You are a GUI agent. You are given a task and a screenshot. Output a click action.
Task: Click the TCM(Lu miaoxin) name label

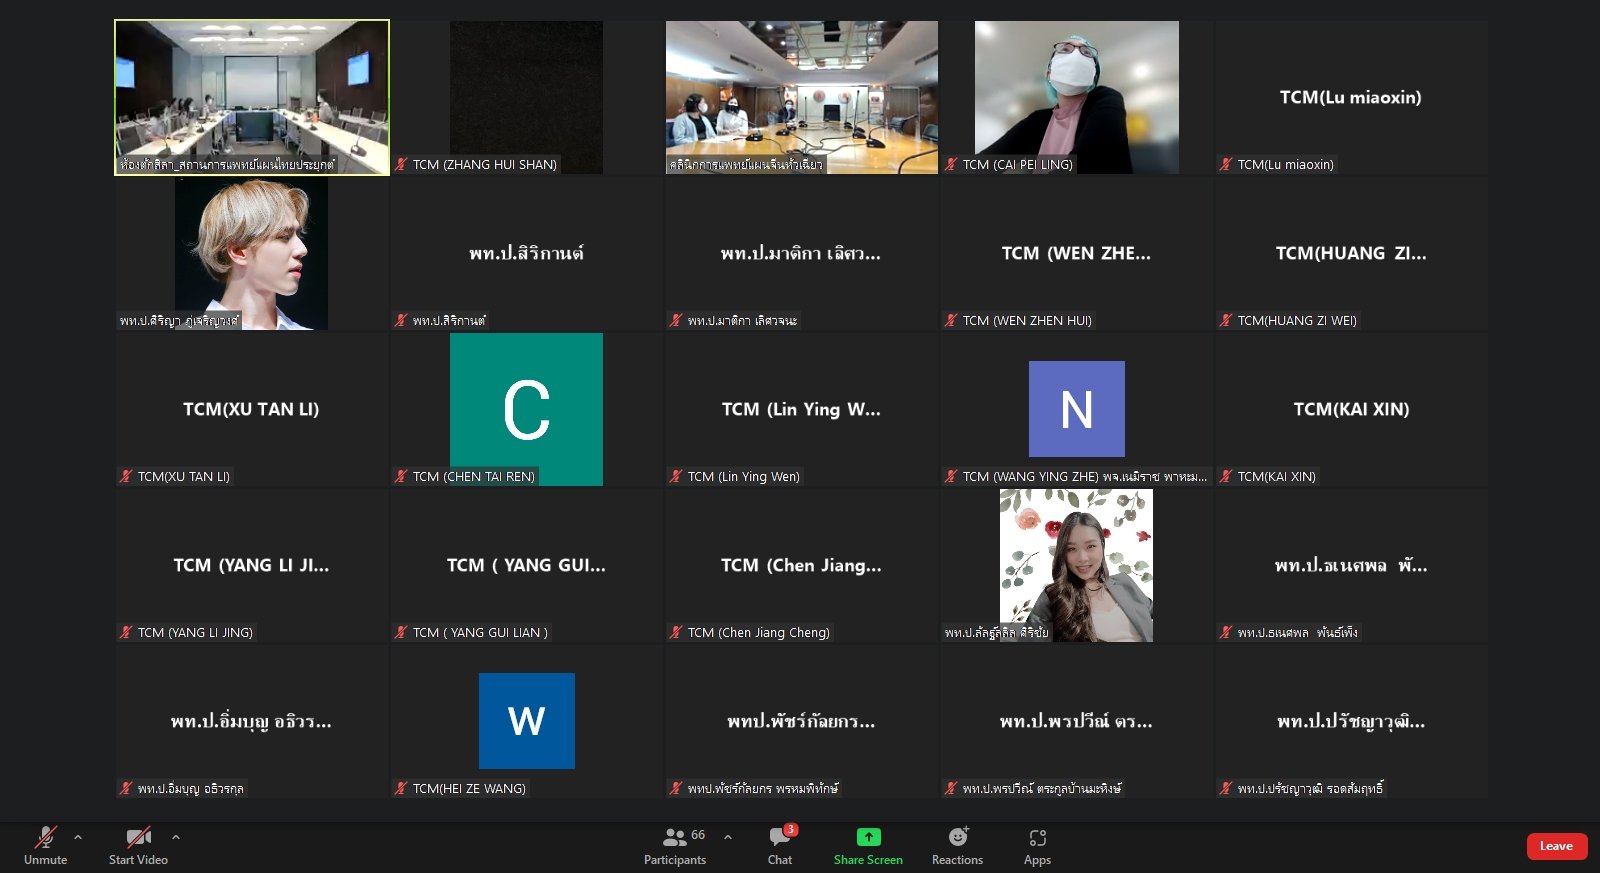[1285, 165]
